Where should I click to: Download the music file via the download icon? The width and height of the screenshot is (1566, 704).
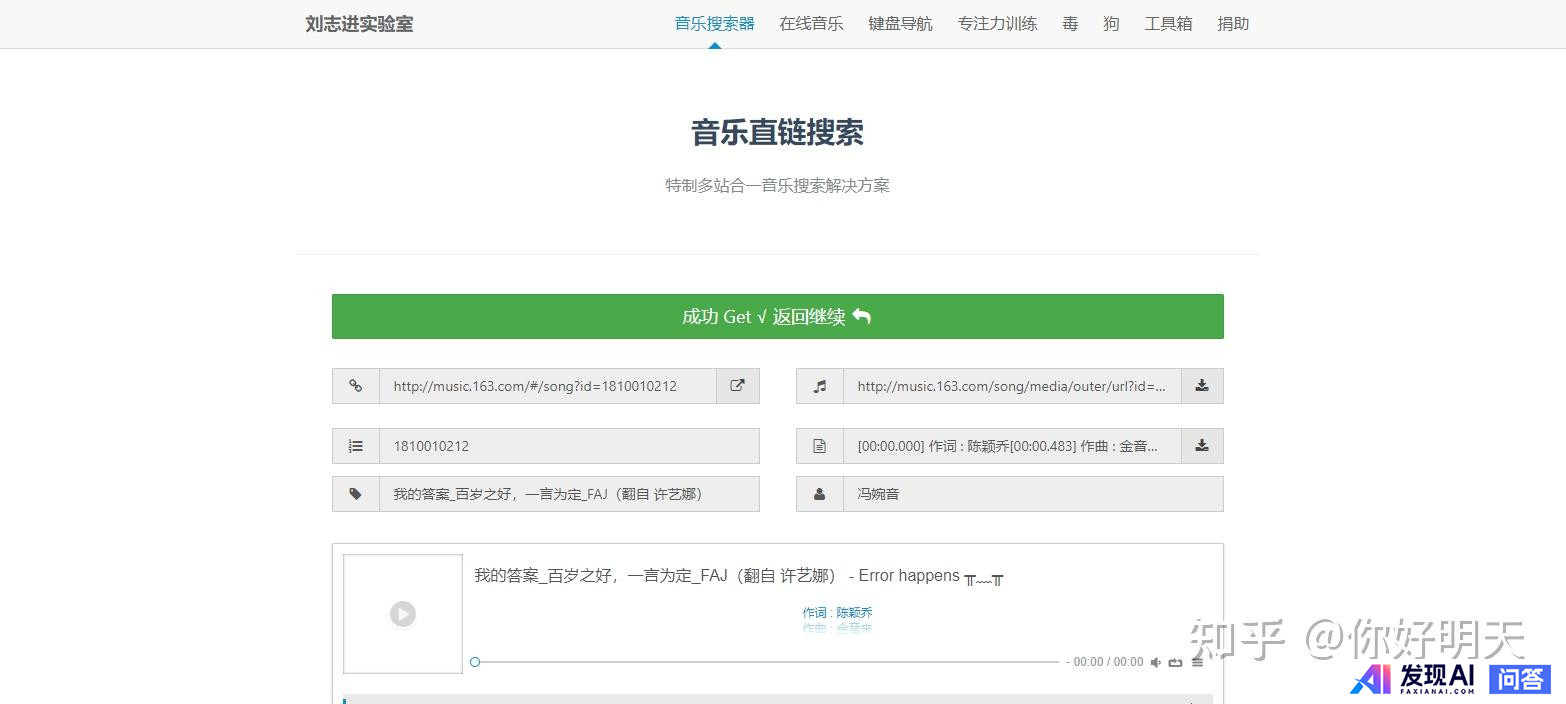click(x=1202, y=386)
